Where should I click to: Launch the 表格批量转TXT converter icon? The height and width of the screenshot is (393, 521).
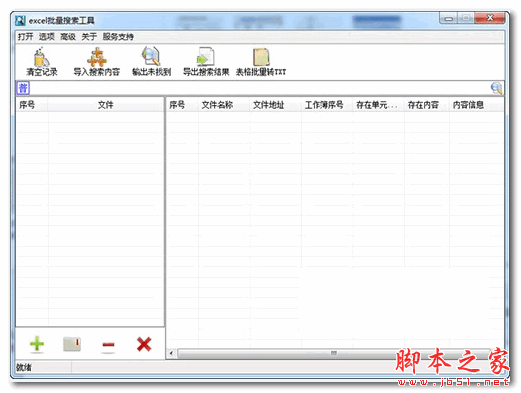click(x=261, y=57)
